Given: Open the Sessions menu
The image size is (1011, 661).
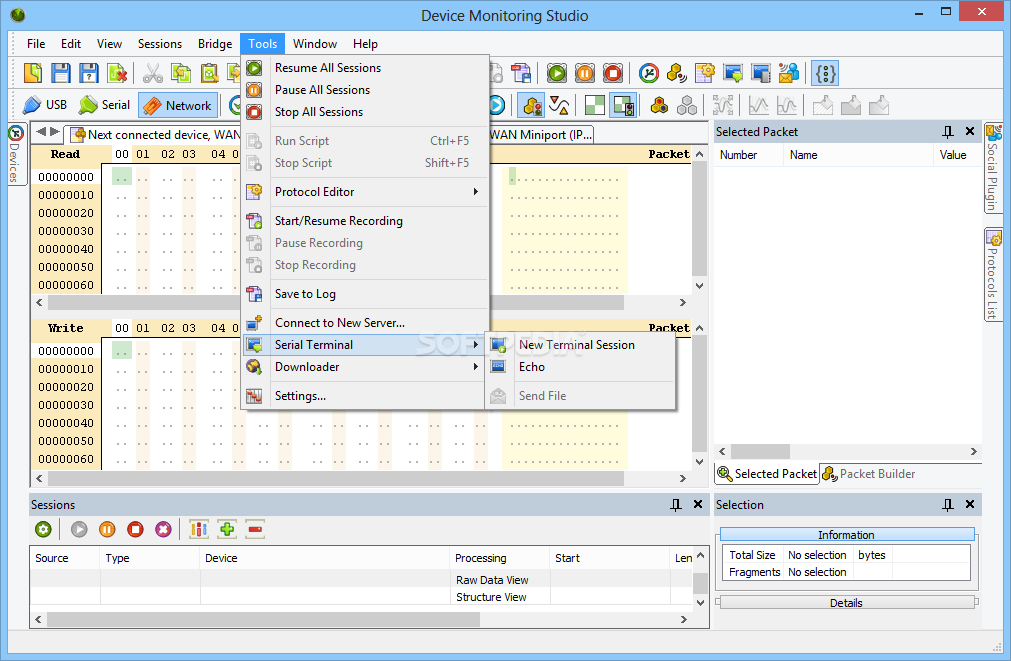Looking at the screenshot, I should point(160,44).
